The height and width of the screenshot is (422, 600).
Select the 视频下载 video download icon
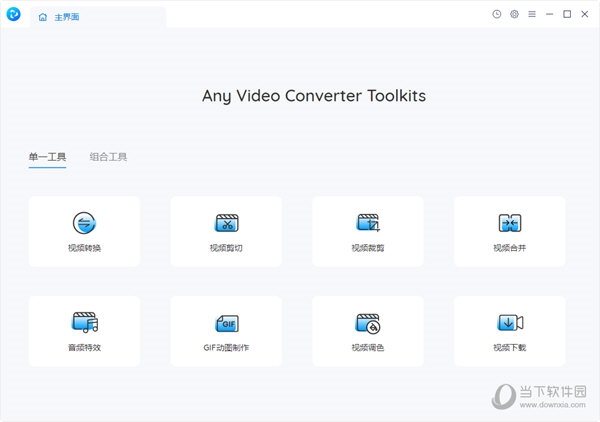pyautogui.click(x=510, y=323)
